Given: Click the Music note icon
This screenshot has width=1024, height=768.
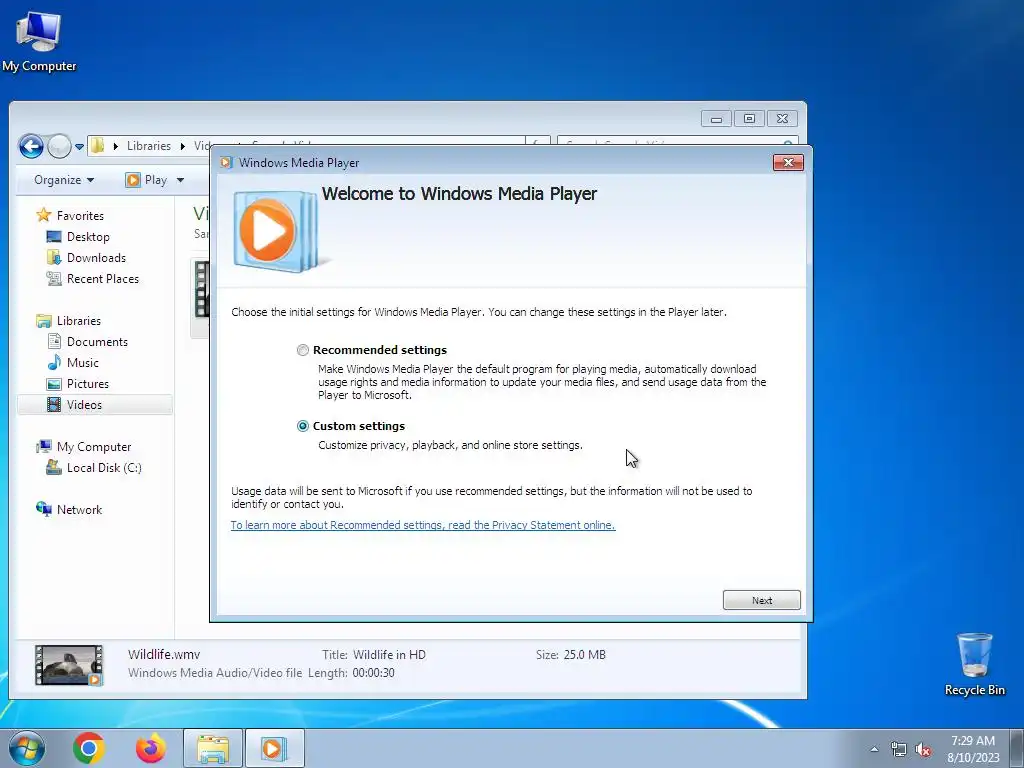Looking at the screenshot, I should (54, 362).
